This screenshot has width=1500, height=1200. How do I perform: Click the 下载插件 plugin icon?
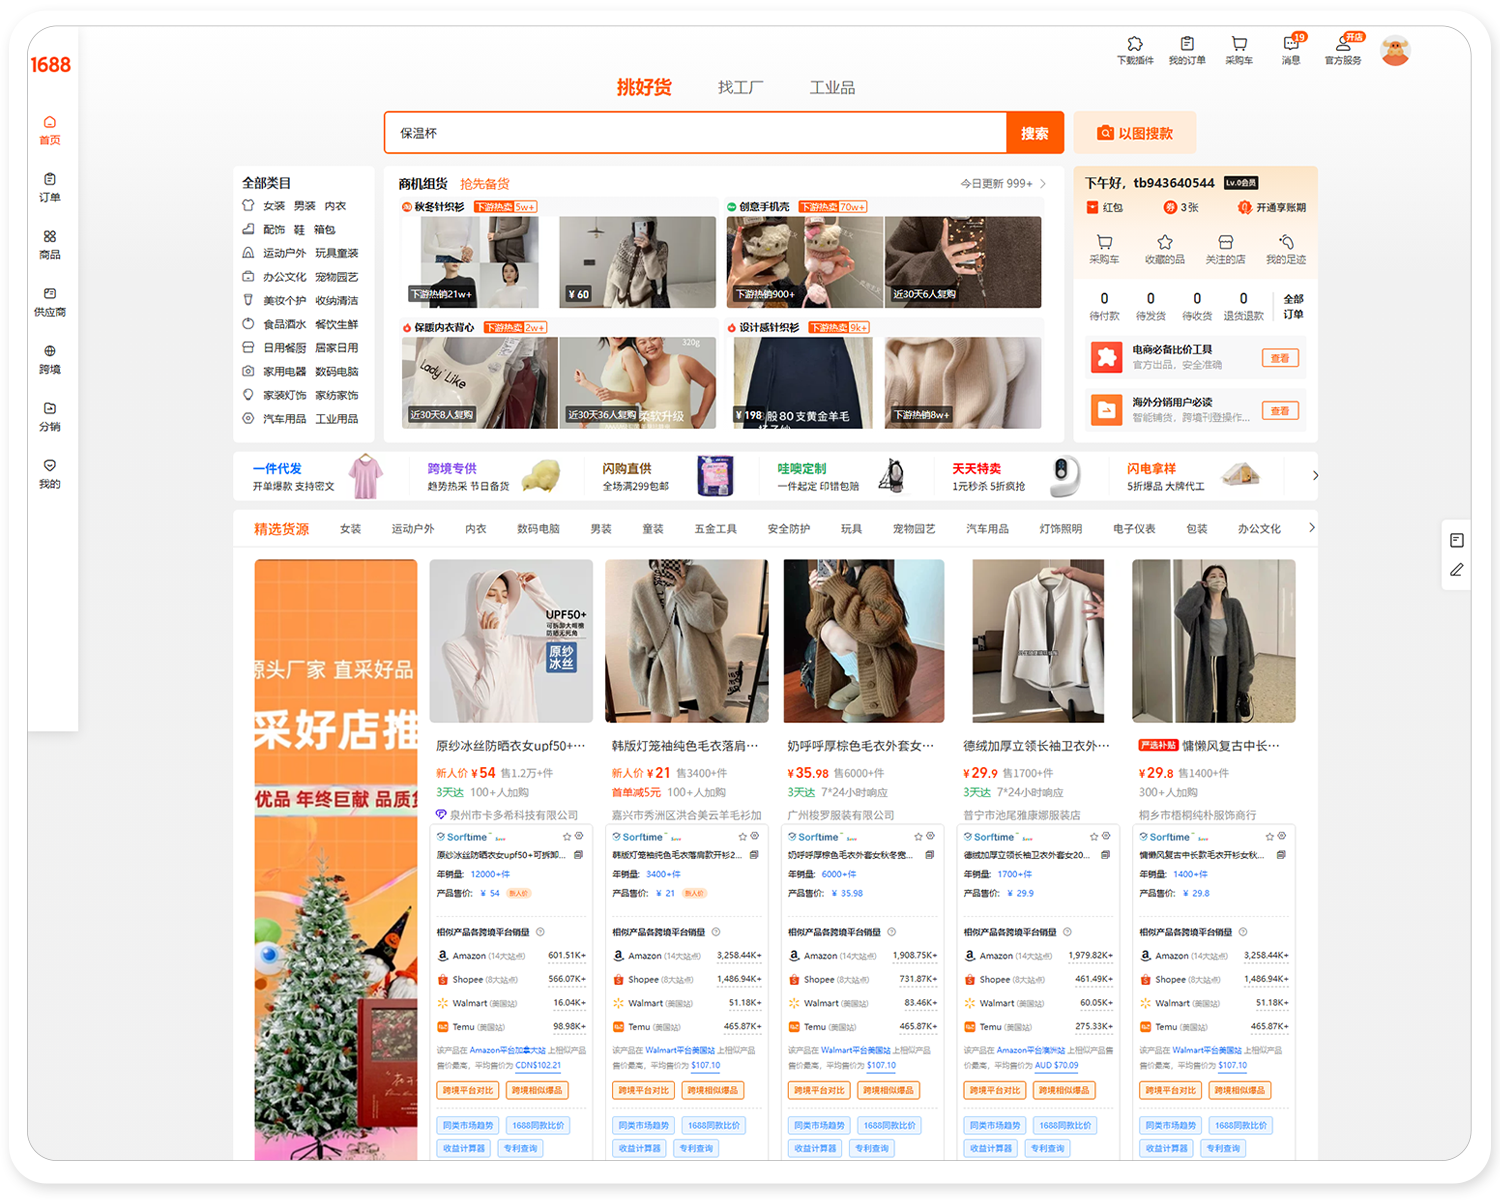coord(1135,45)
